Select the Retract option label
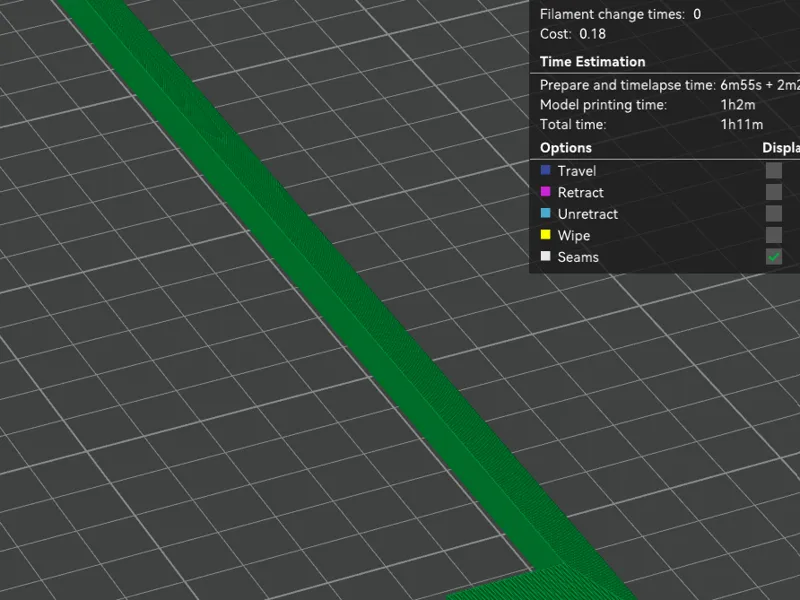This screenshot has height=600, width=800. point(581,192)
